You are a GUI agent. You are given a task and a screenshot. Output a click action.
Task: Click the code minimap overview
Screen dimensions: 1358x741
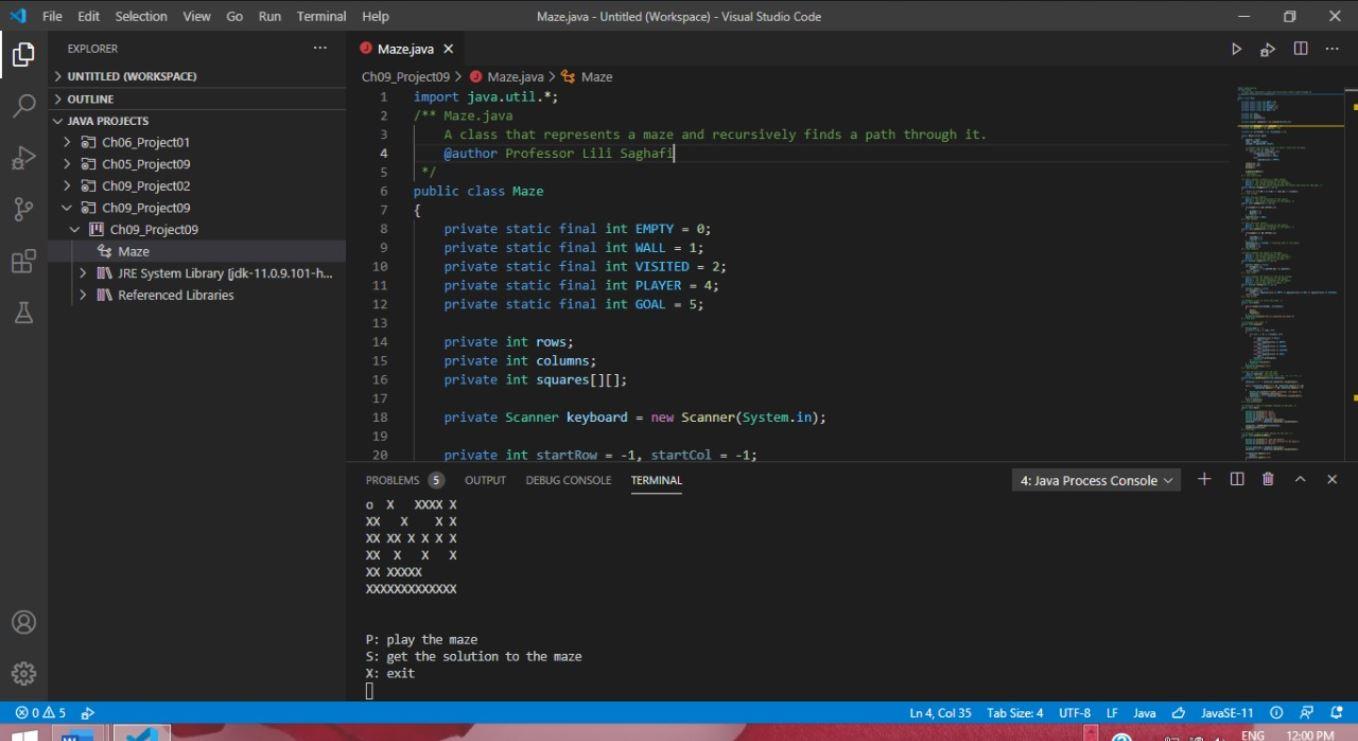pyautogui.click(x=1280, y=270)
